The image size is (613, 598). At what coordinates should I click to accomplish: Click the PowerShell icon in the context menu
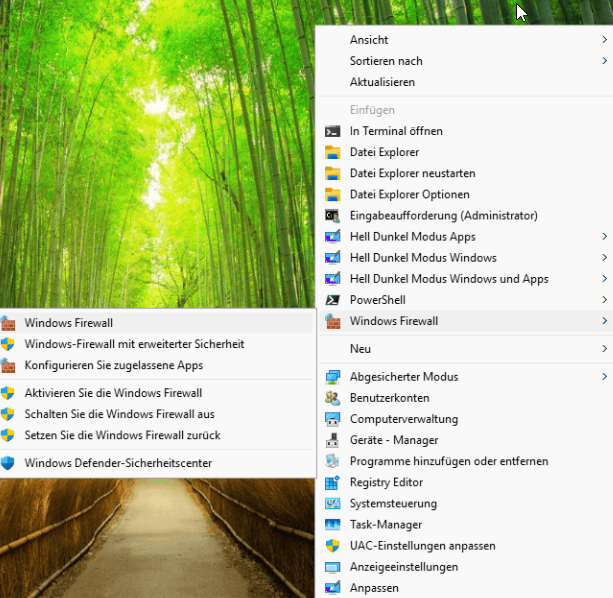pyautogui.click(x=333, y=300)
